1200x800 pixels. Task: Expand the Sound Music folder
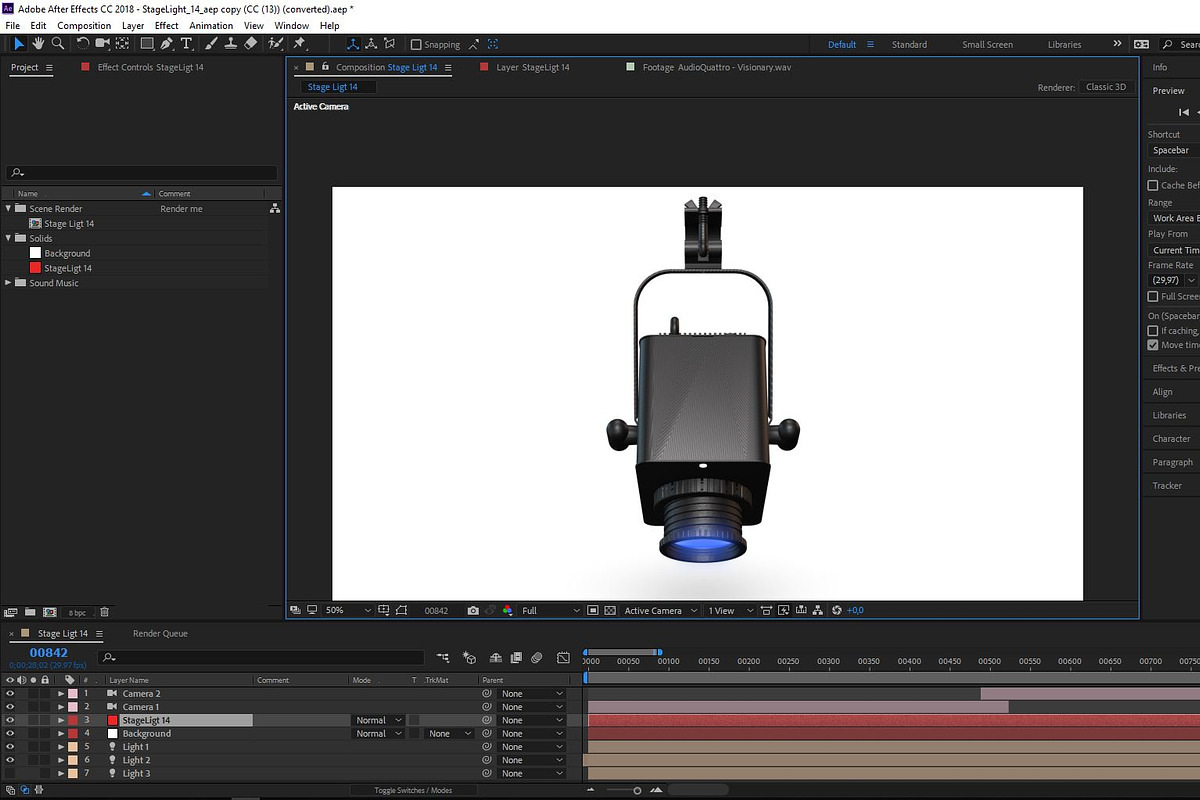pos(9,283)
